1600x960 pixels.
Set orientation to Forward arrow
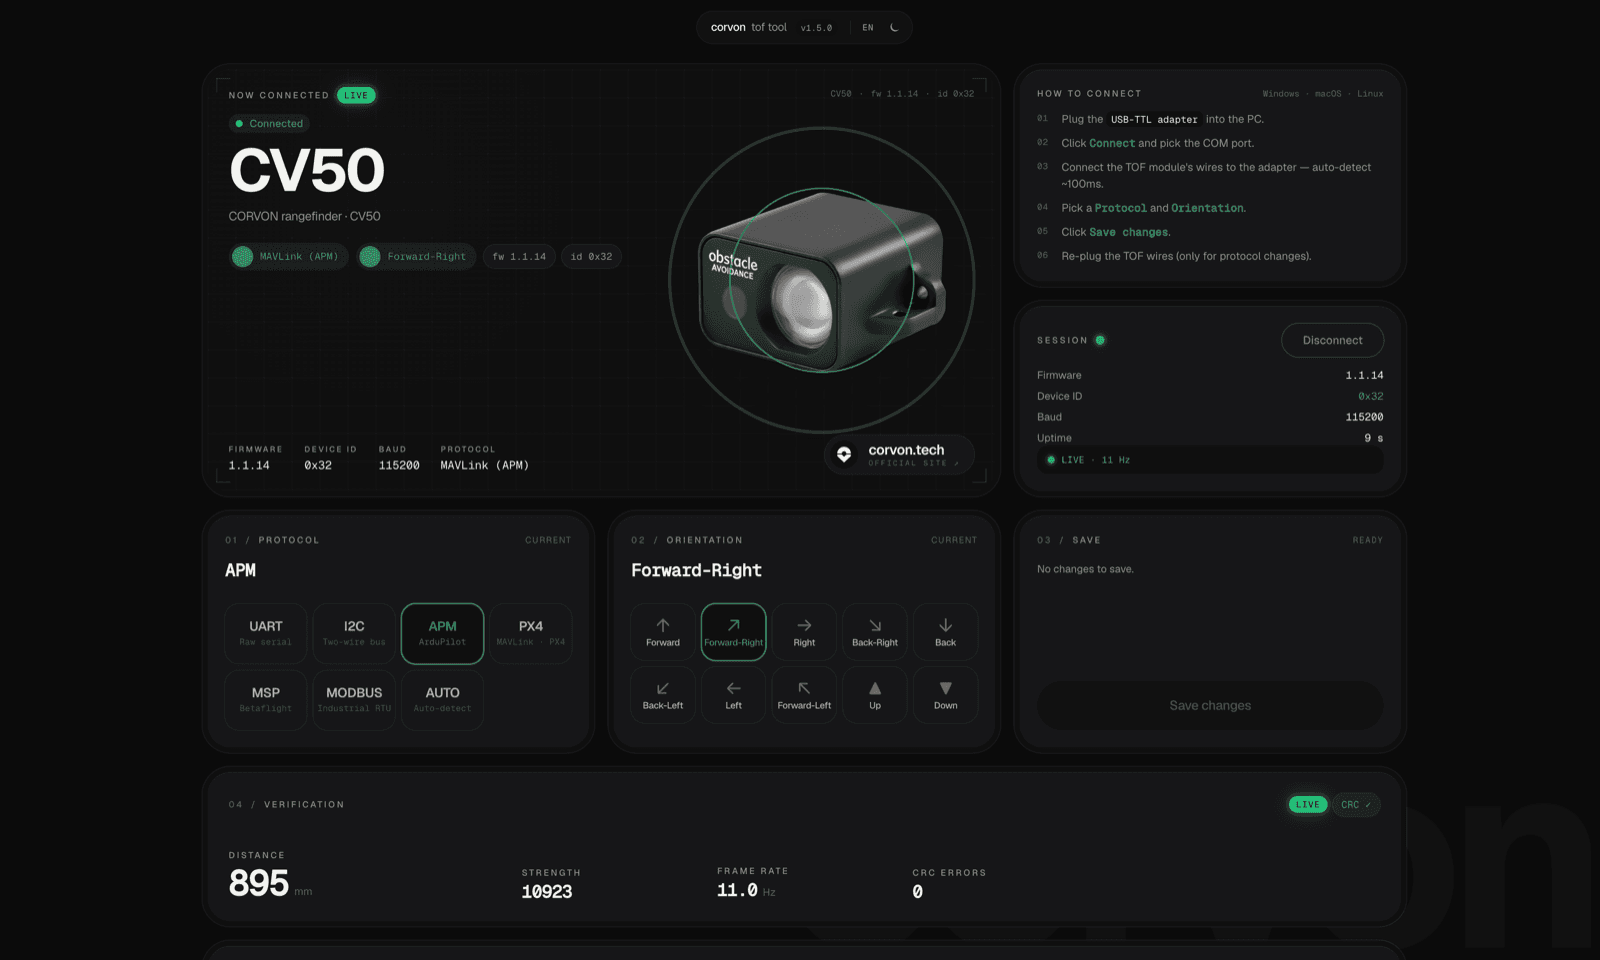point(663,632)
